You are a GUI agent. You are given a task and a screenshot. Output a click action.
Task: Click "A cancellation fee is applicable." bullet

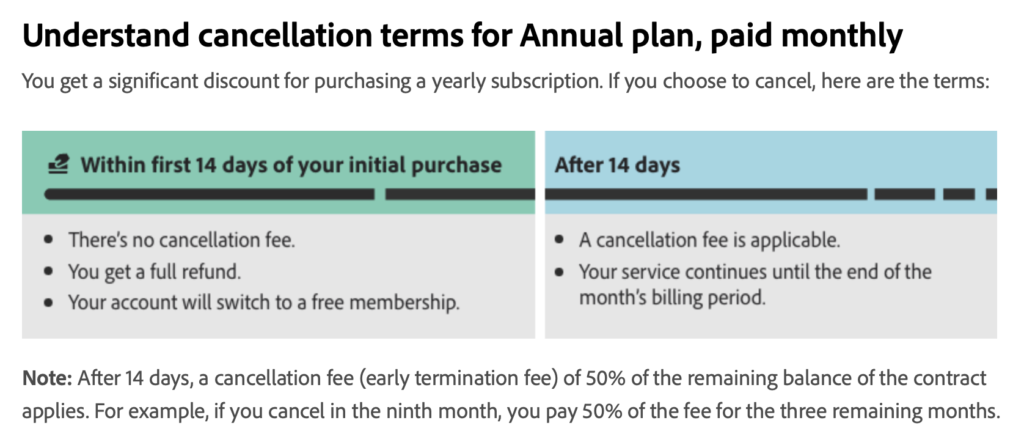[x=709, y=241]
